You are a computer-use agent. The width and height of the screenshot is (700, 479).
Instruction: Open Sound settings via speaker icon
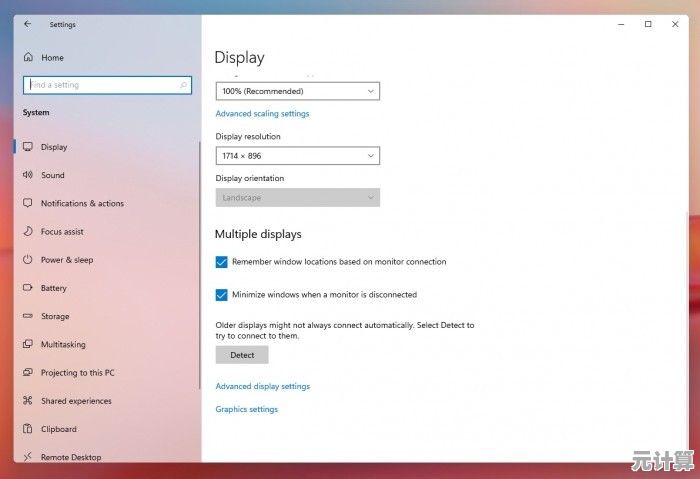click(27, 175)
